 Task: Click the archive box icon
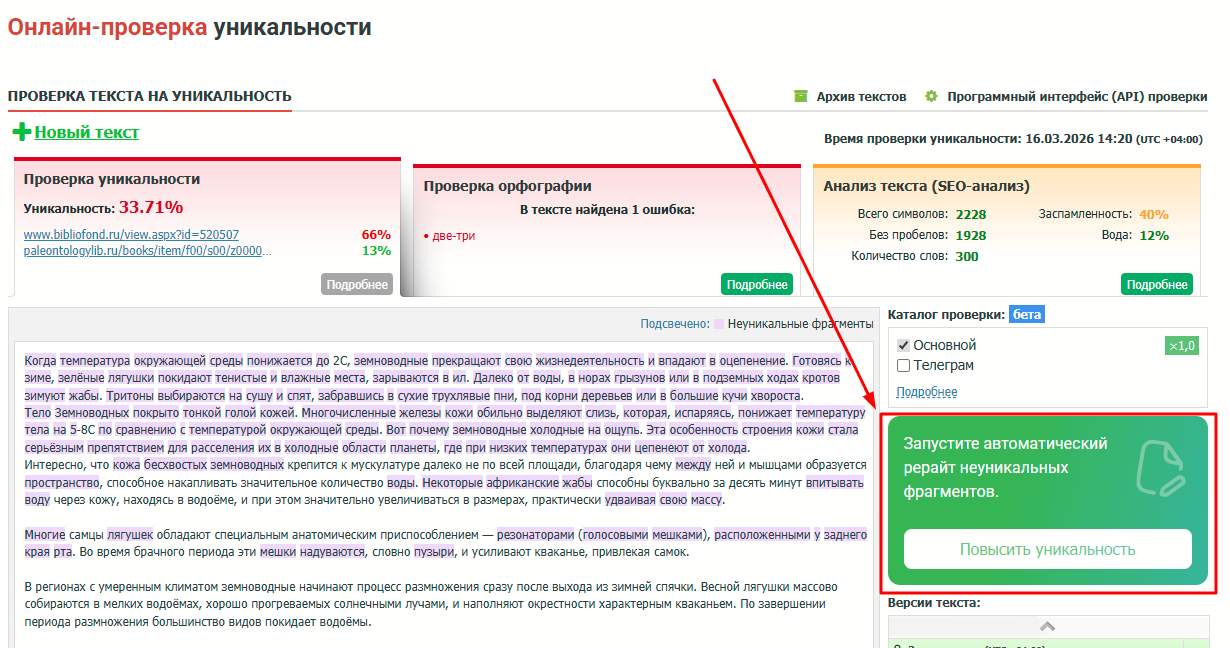[800, 96]
